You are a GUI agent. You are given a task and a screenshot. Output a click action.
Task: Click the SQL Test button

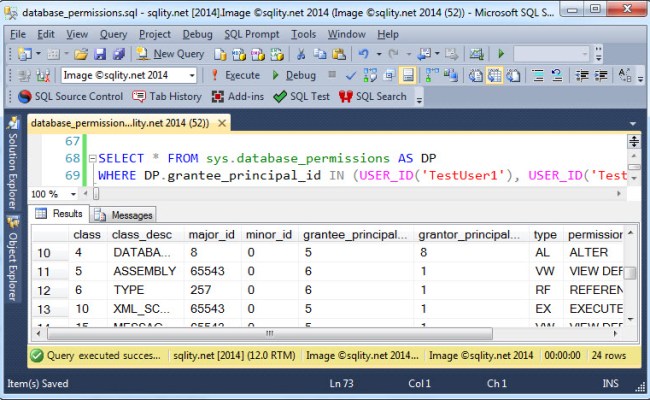[x=301, y=97]
